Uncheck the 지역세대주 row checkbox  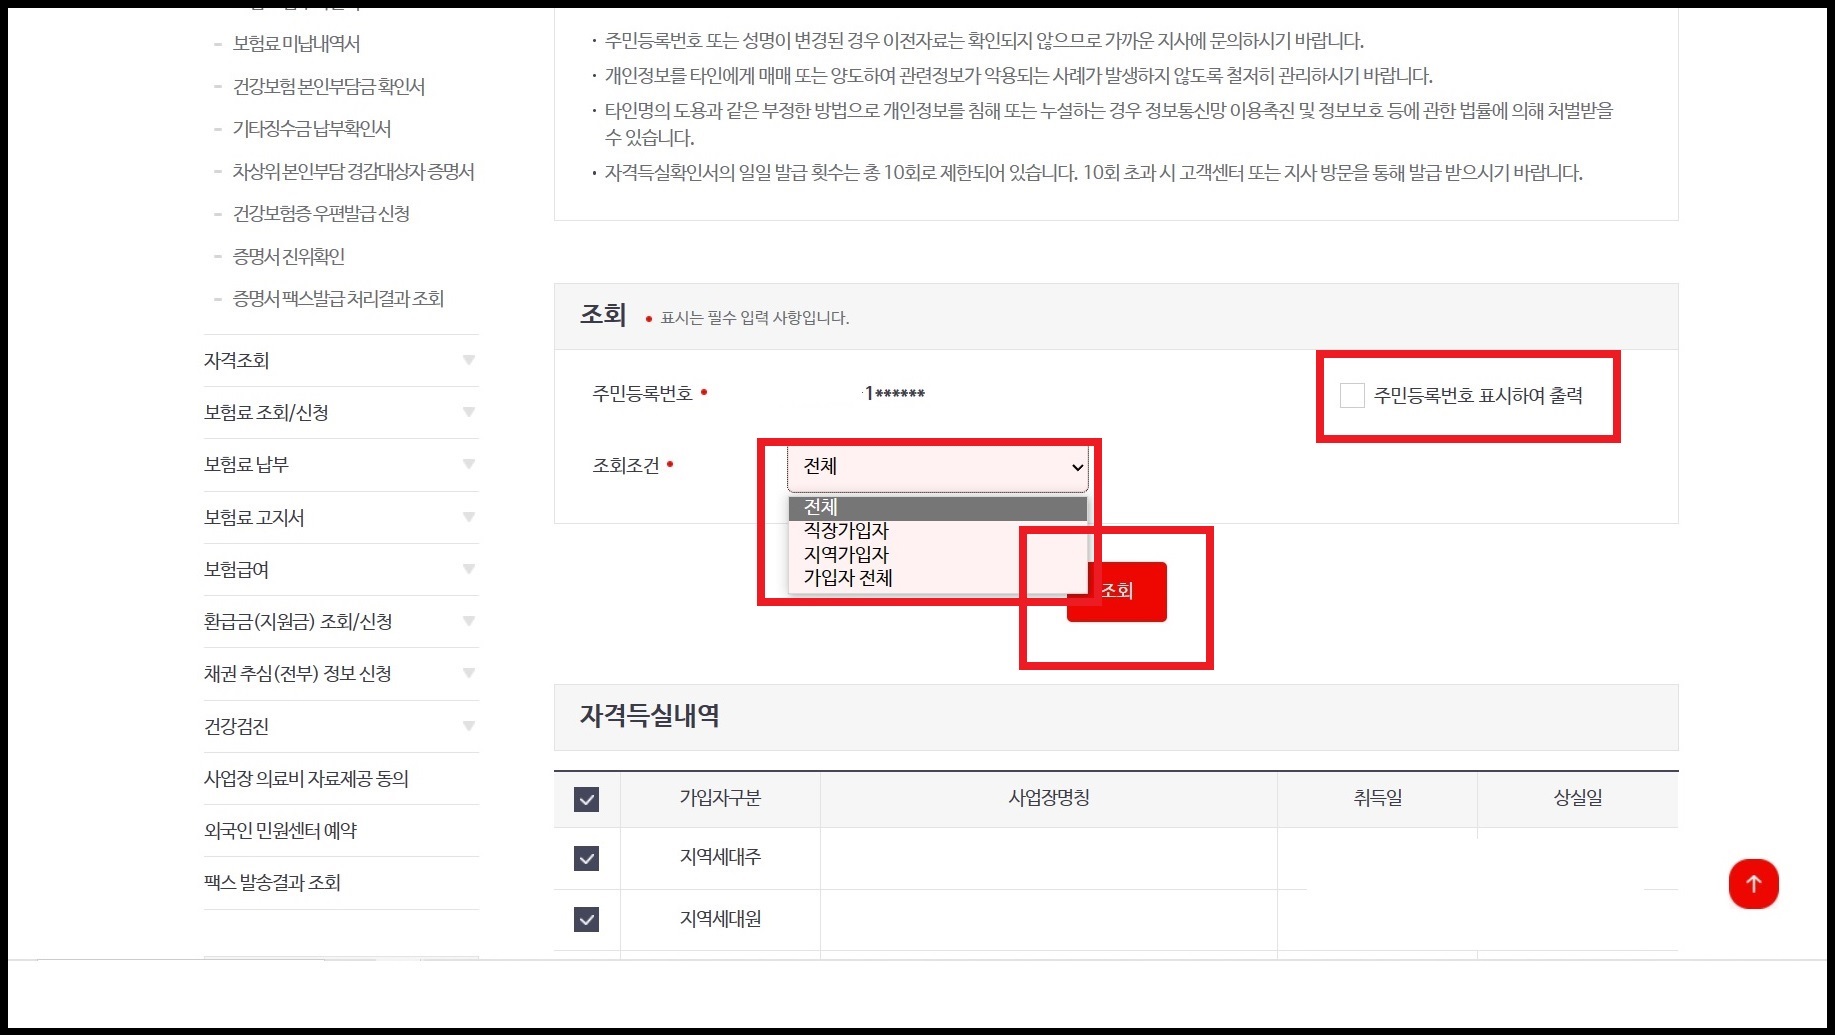586,857
